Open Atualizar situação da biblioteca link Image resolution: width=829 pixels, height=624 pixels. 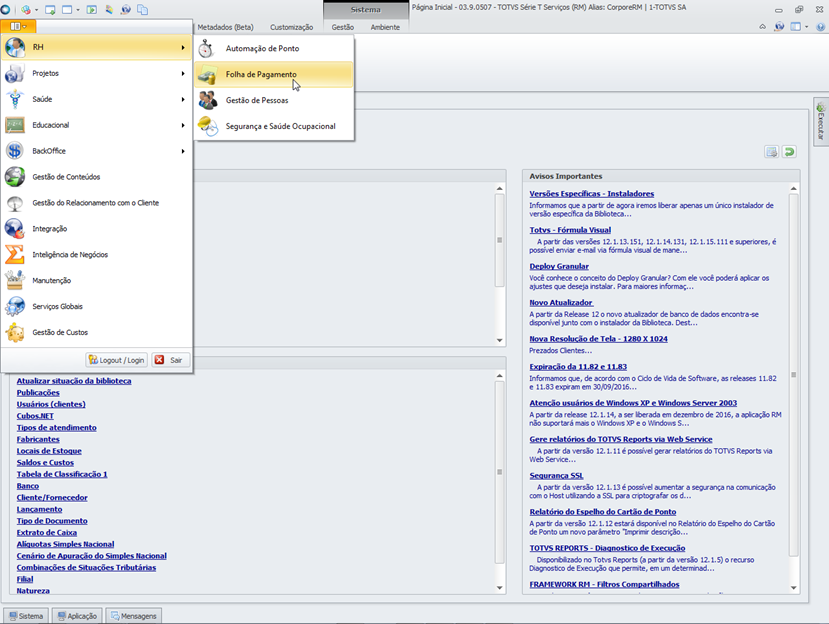coord(74,381)
